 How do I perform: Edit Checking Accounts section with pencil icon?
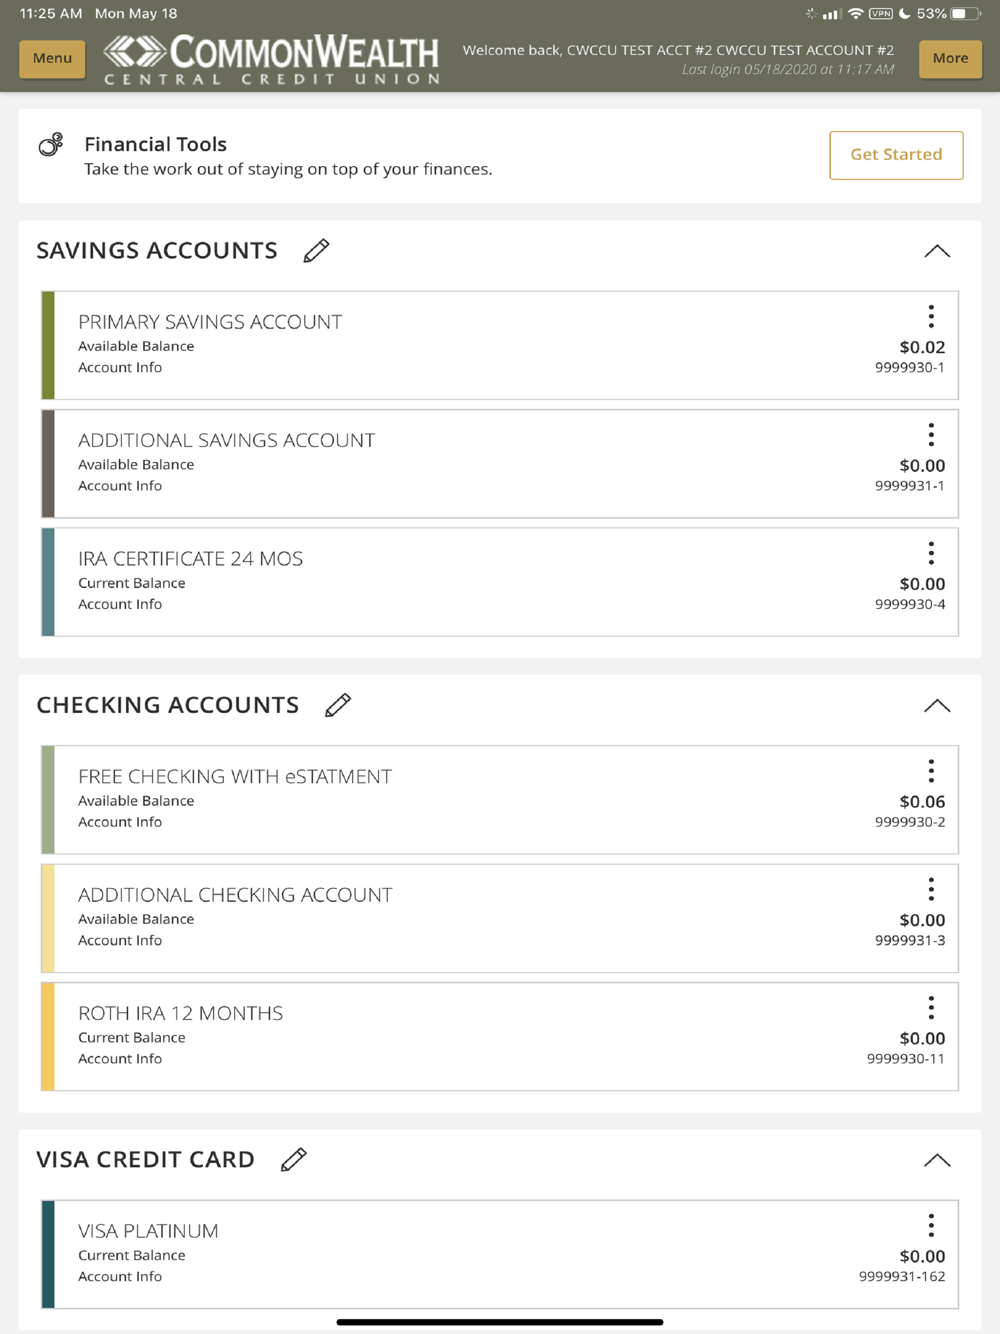338,705
